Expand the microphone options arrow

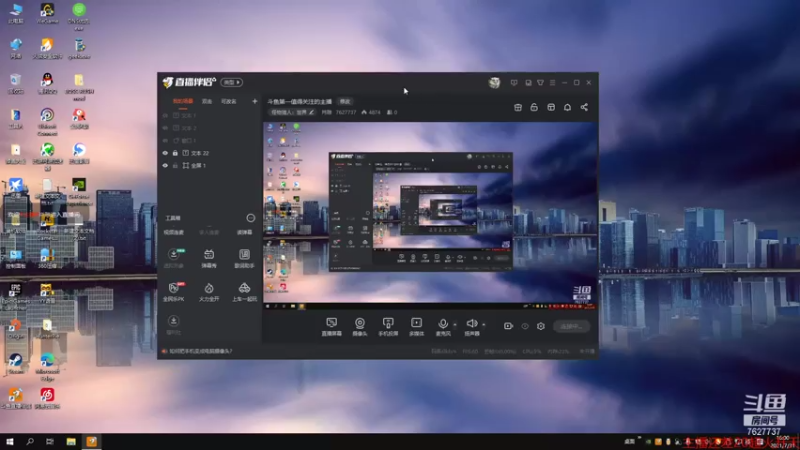[455, 324]
